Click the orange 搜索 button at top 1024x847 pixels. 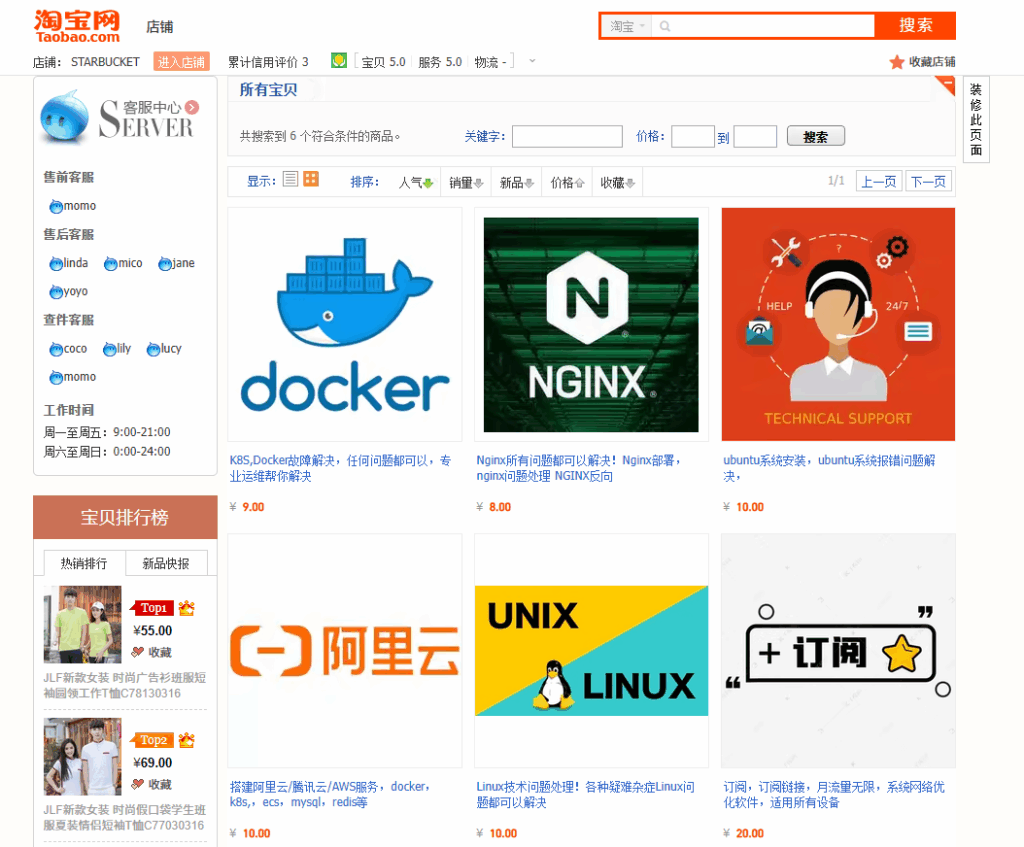click(x=915, y=26)
